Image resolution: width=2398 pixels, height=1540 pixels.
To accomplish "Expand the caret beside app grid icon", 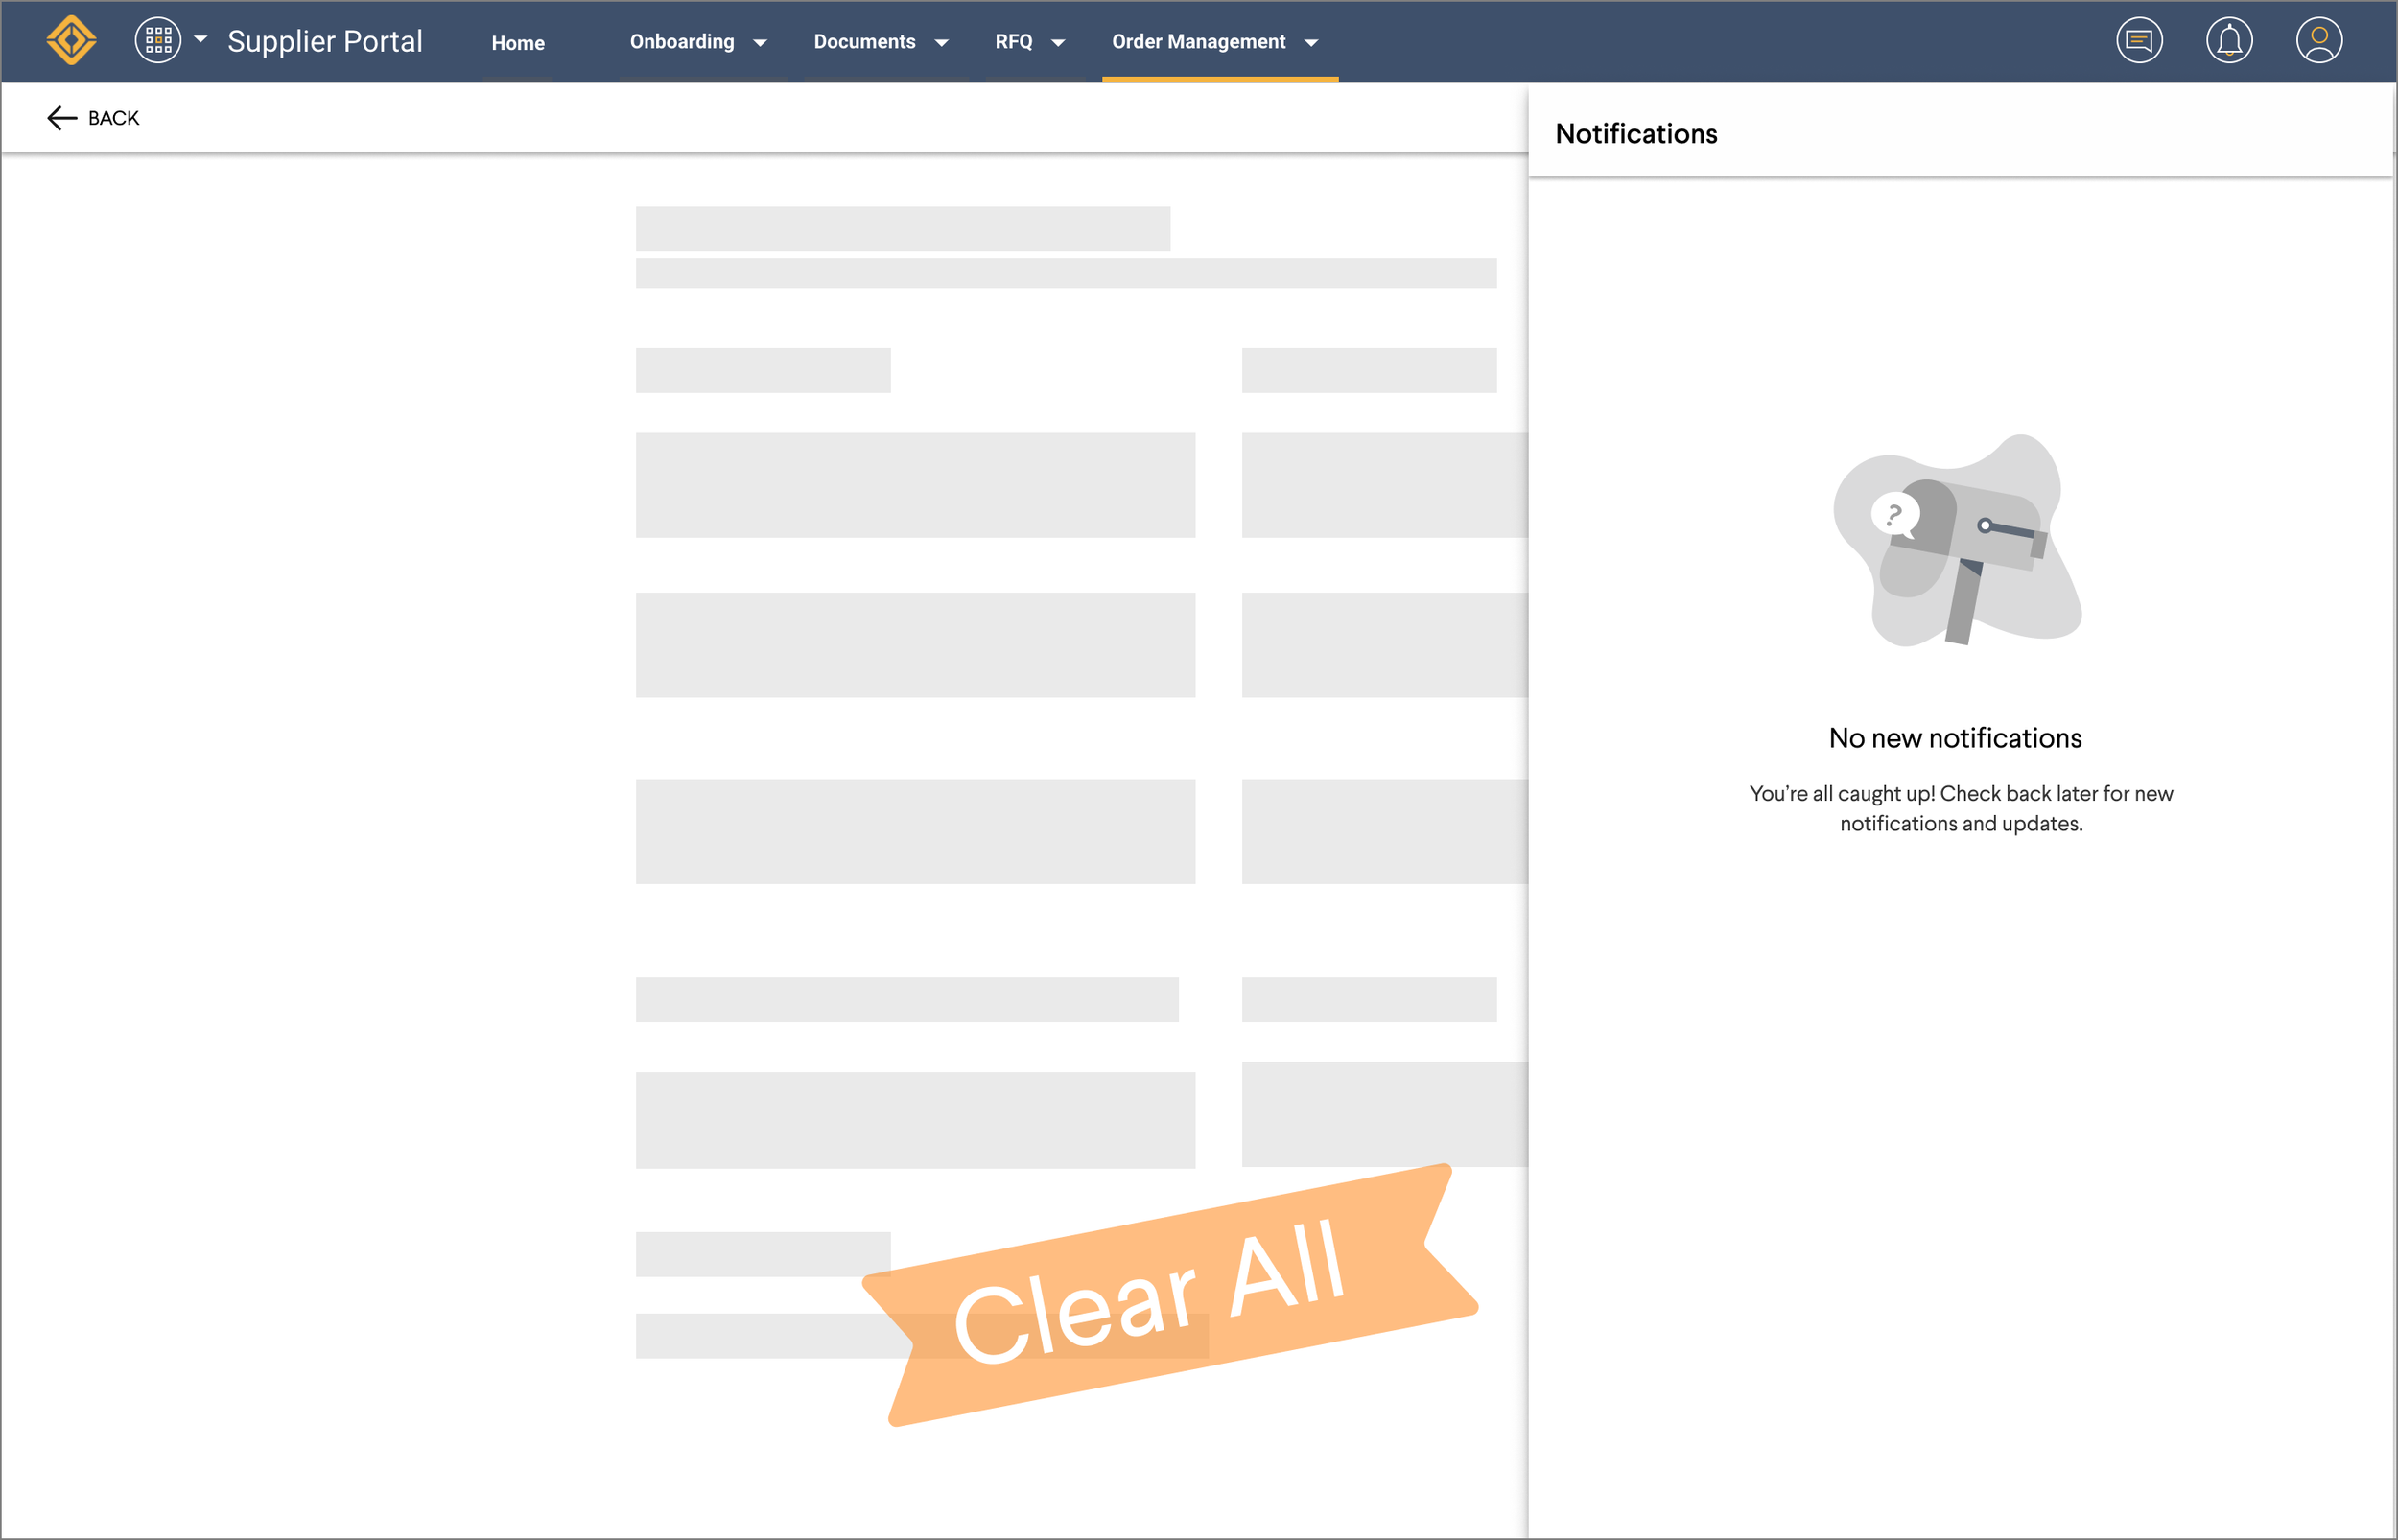I will tap(201, 39).
